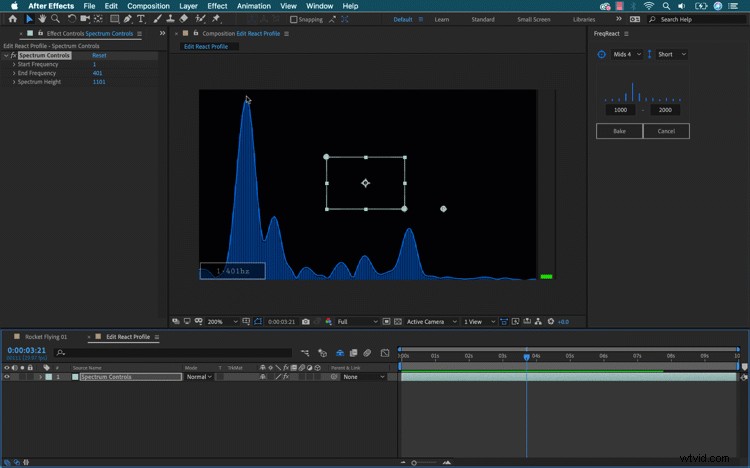The height and width of the screenshot is (468, 750).
Task: Switch to Rocket Flying 01 timeline tab
Action: point(46,337)
